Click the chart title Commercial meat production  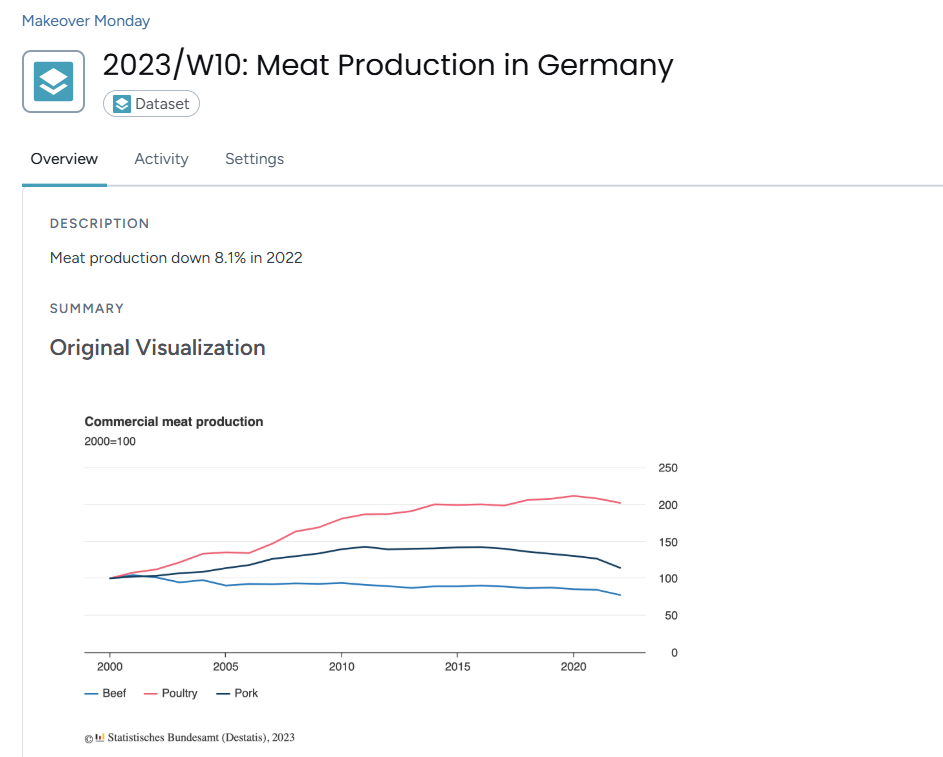coord(173,421)
